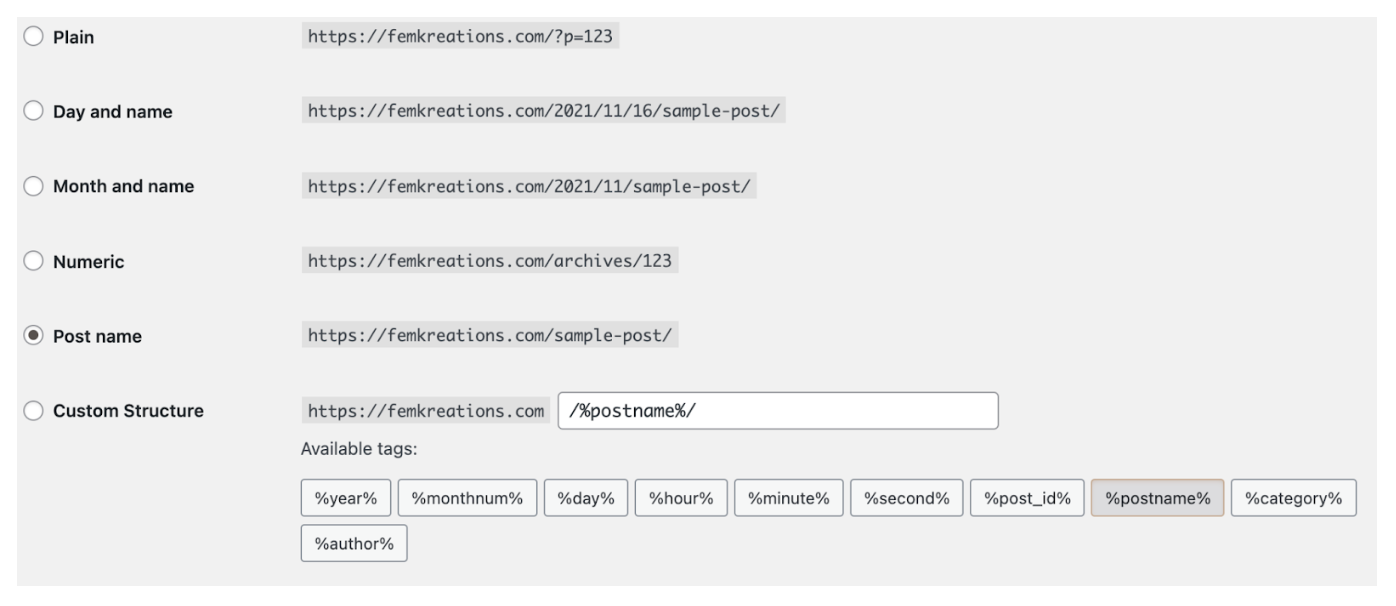Click the Available tags label
Image resolution: width=1396 pixels, height=606 pixels.
(x=359, y=449)
